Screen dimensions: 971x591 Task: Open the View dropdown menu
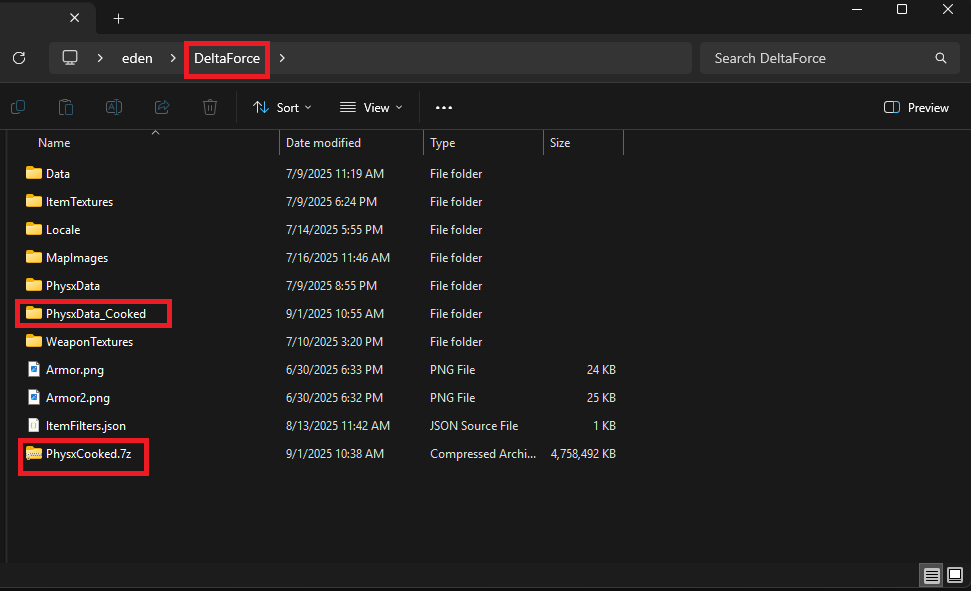pos(371,107)
